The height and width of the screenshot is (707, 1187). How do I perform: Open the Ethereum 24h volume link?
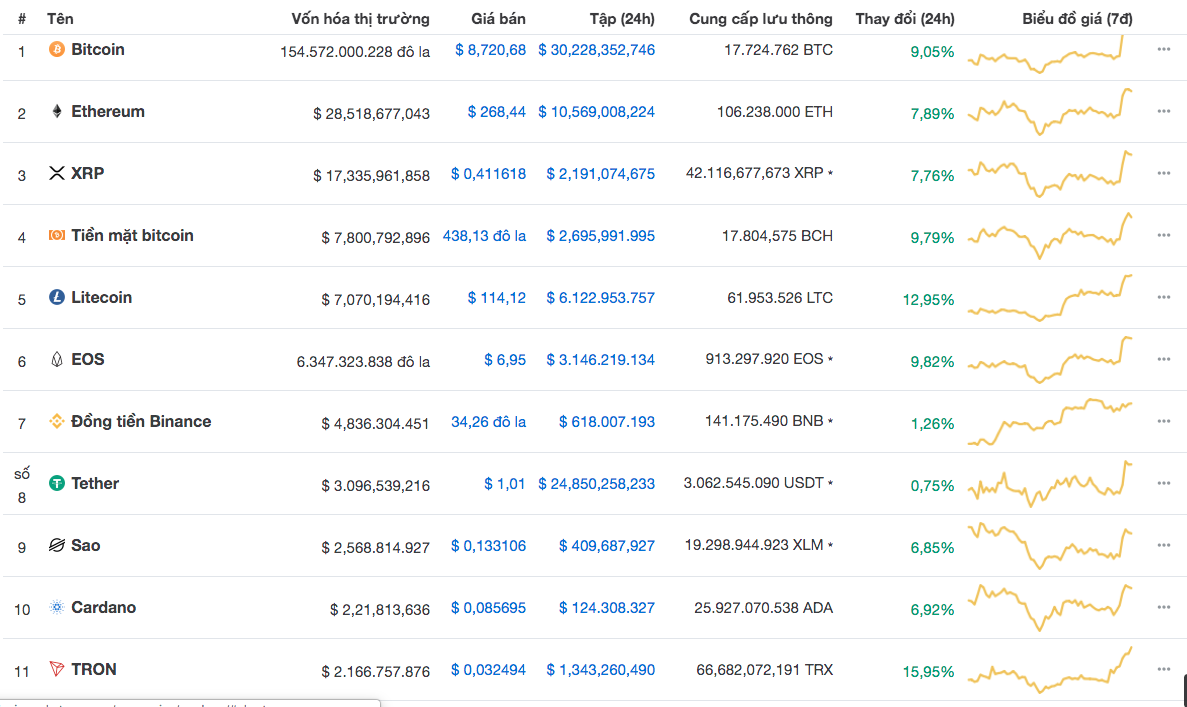tap(596, 111)
